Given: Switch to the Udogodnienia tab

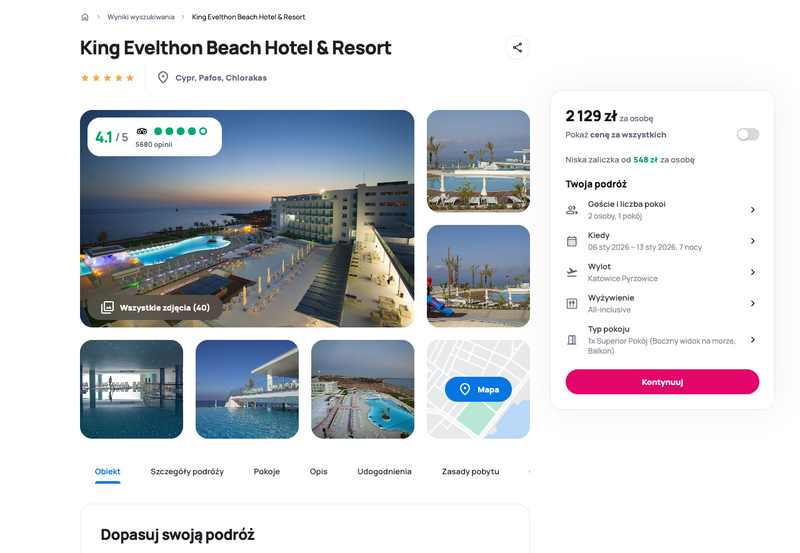Looking at the screenshot, I should [384, 471].
